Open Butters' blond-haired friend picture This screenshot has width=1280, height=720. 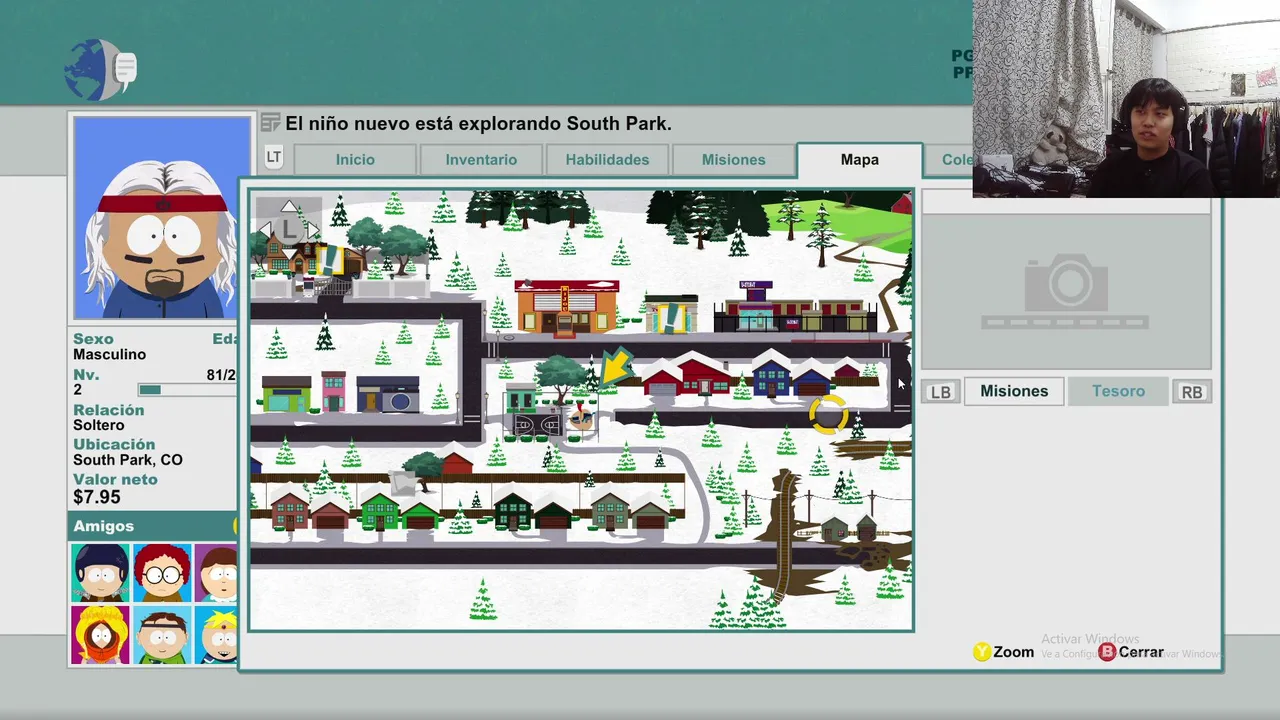[216, 635]
